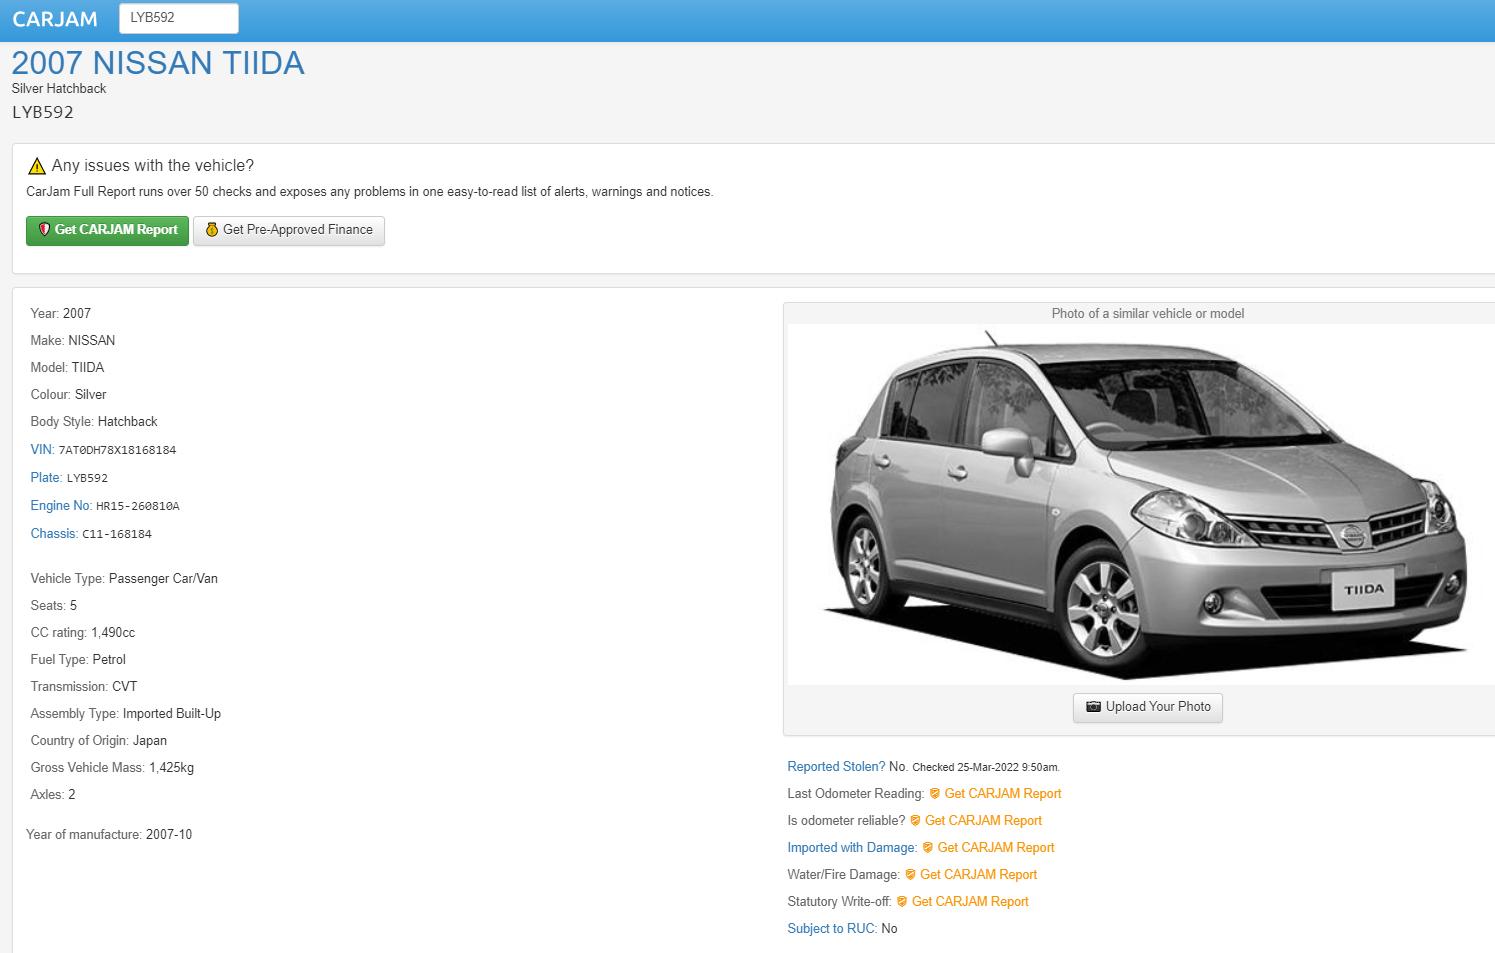Click shield icon beside Is odometer reliable
This screenshot has height=953, width=1495.
915,820
